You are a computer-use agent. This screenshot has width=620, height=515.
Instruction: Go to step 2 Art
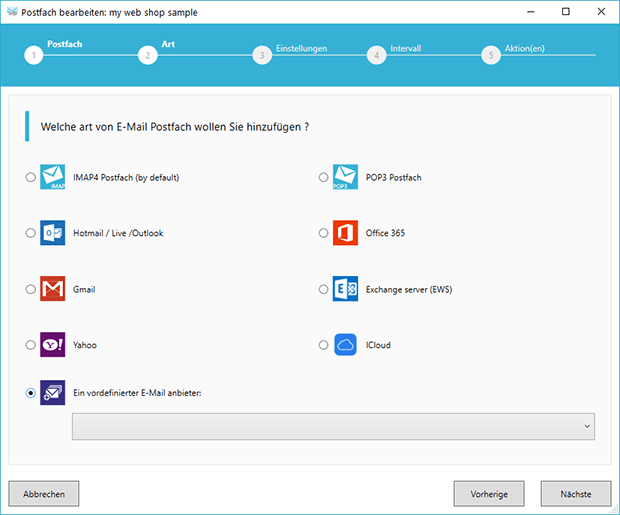[x=147, y=55]
